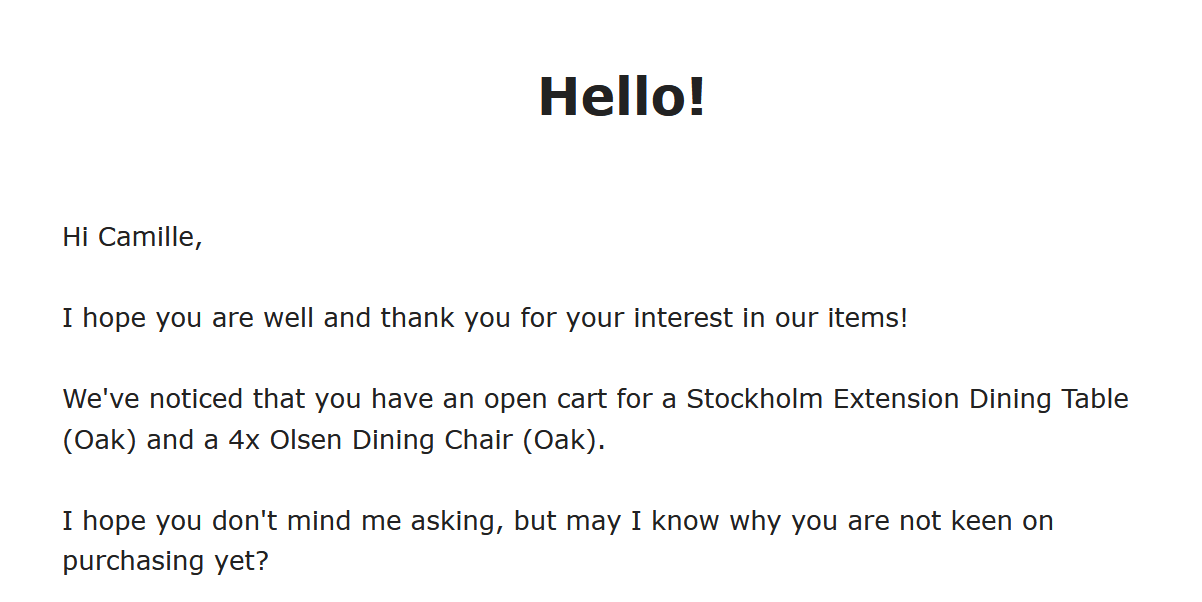Click the text "Olsen Dining Chair"
This screenshot has width=1202, height=602.
click(393, 440)
